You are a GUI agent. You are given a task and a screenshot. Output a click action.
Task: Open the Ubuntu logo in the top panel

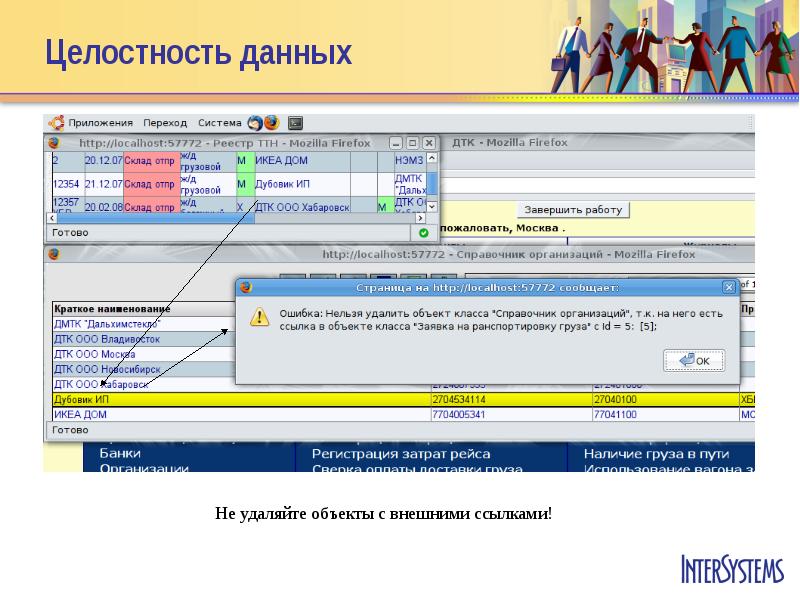(x=57, y=123)
